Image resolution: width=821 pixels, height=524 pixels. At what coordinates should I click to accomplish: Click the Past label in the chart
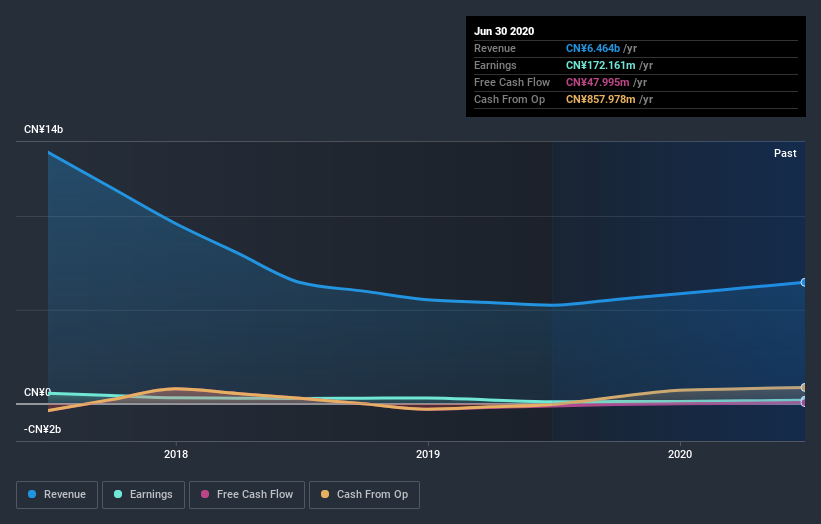[x=785, y=153]
